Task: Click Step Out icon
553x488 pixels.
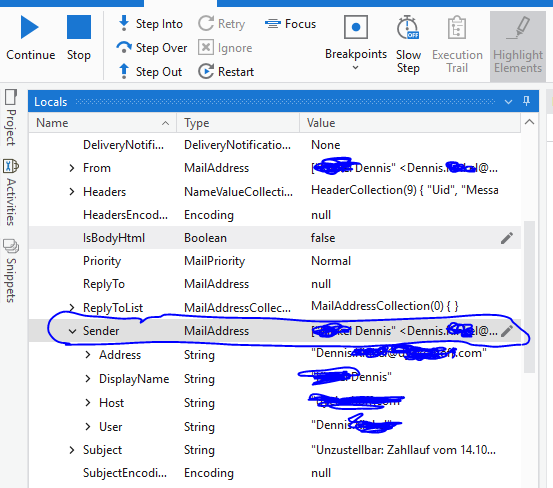Action: point(124,71)
